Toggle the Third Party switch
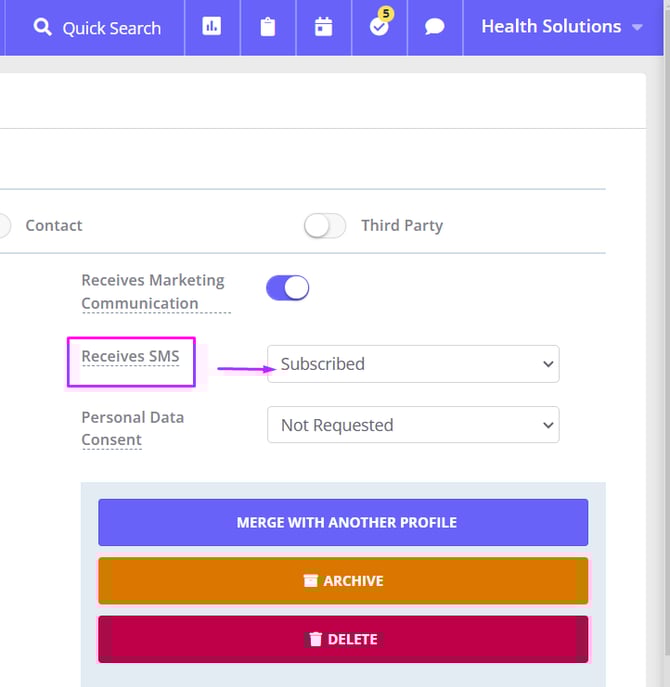 click(325, 225)
